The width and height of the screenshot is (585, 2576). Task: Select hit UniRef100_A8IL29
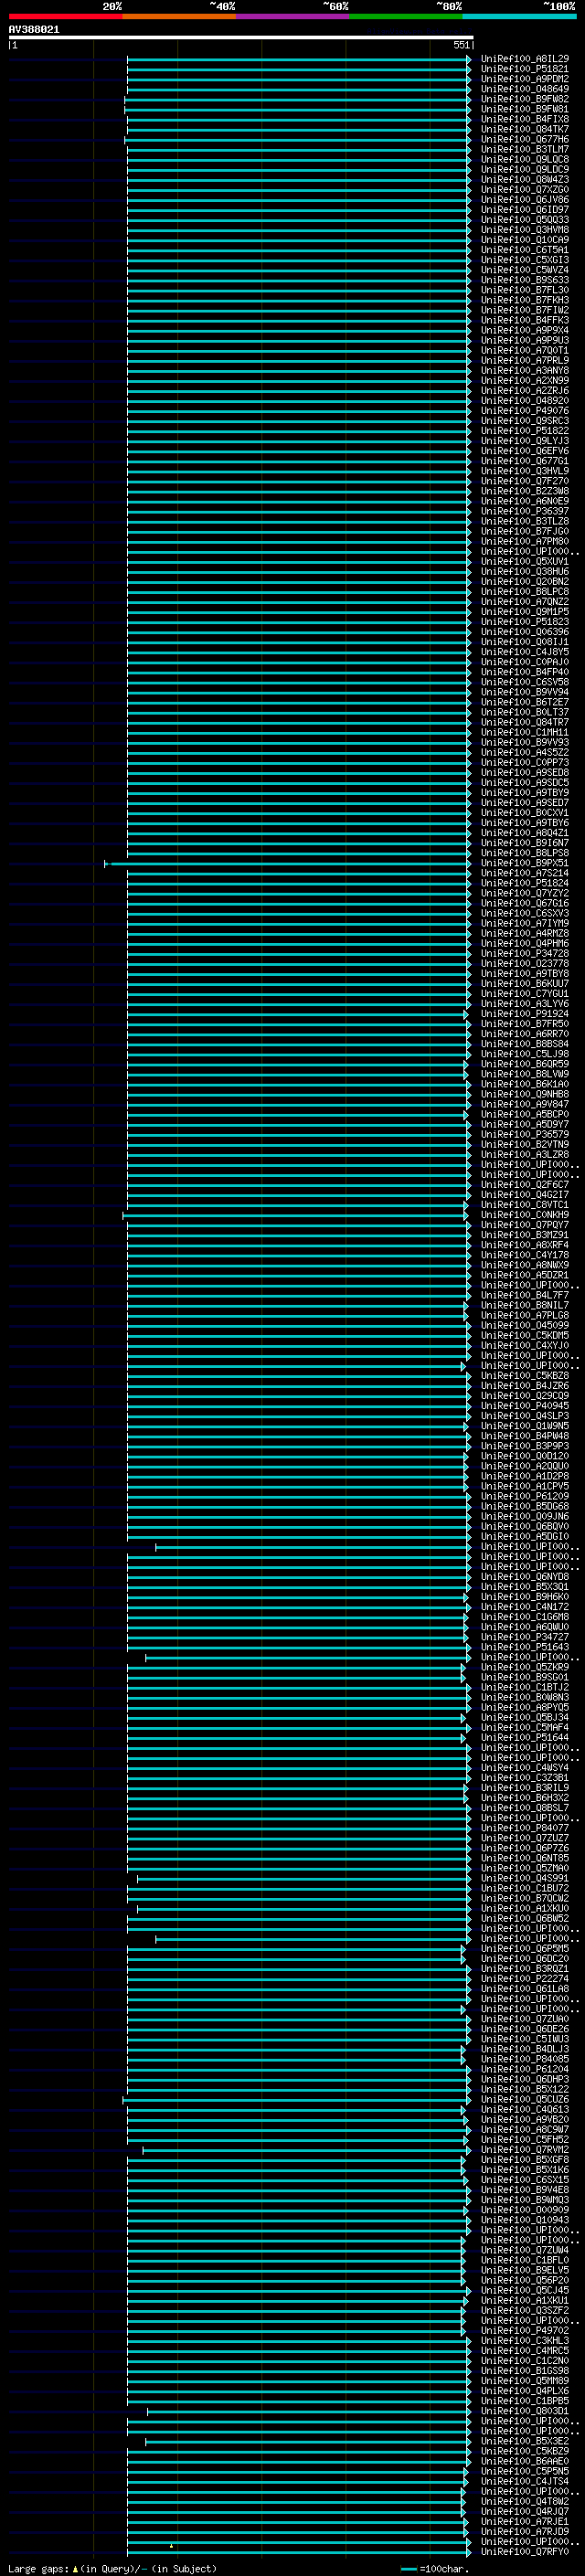pyautogui.click(x=524, y=59)
